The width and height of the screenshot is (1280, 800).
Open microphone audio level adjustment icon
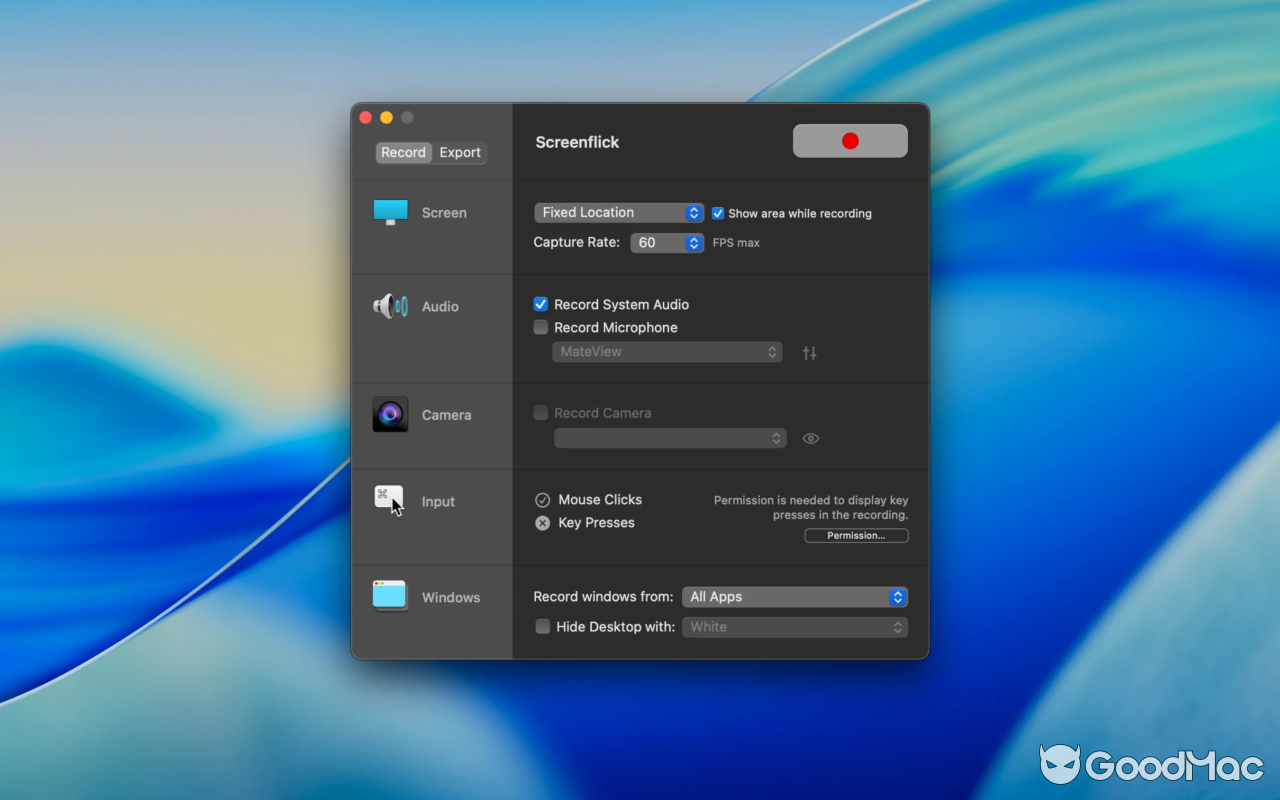pyautogui.click(x=810, y=353)
